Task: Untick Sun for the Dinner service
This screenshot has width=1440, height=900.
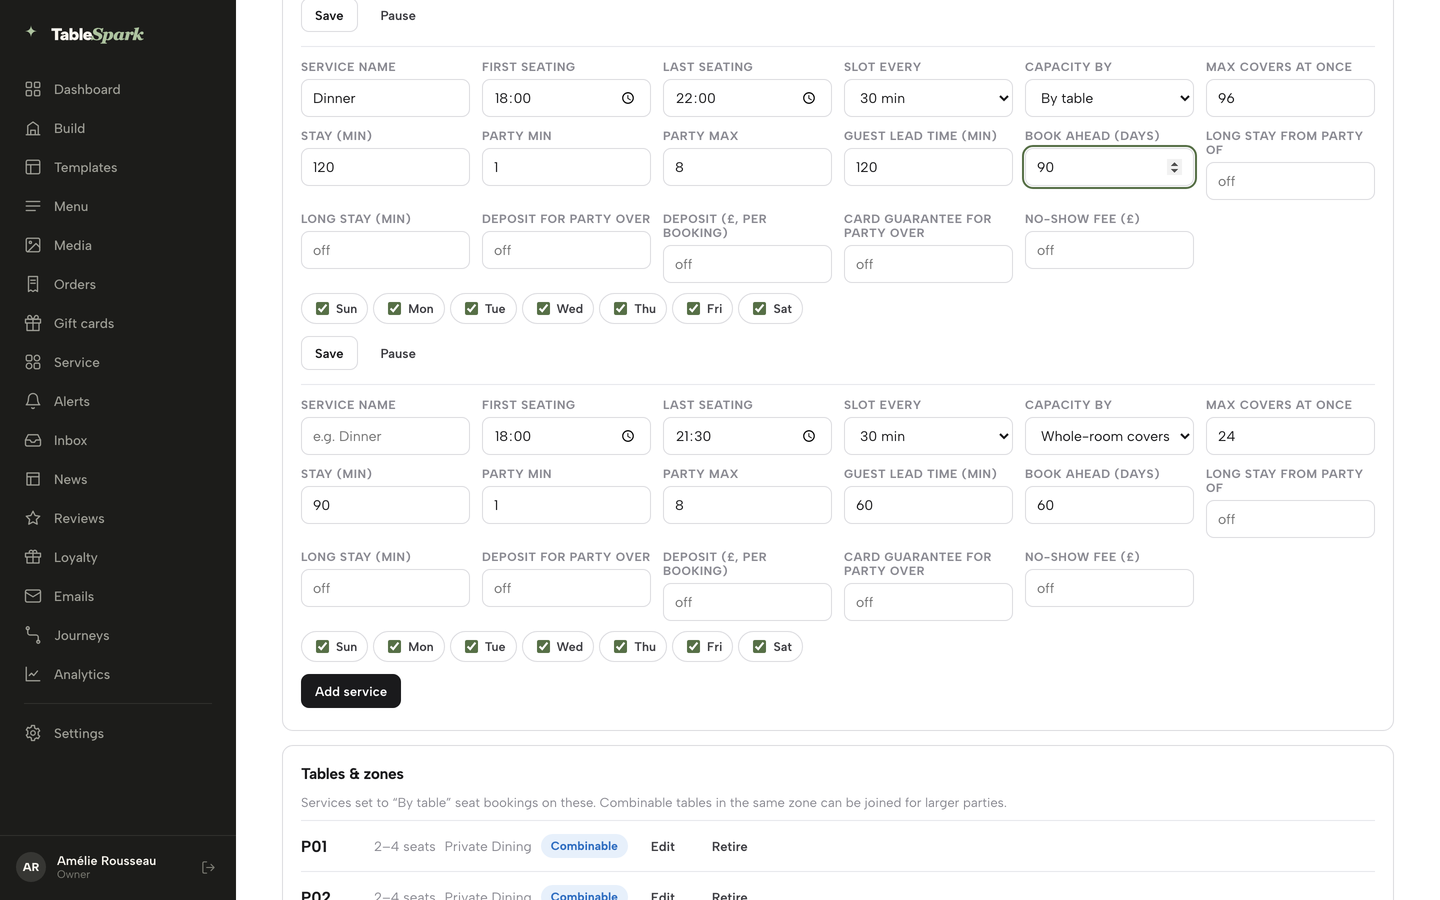Action: coord(322,308)
